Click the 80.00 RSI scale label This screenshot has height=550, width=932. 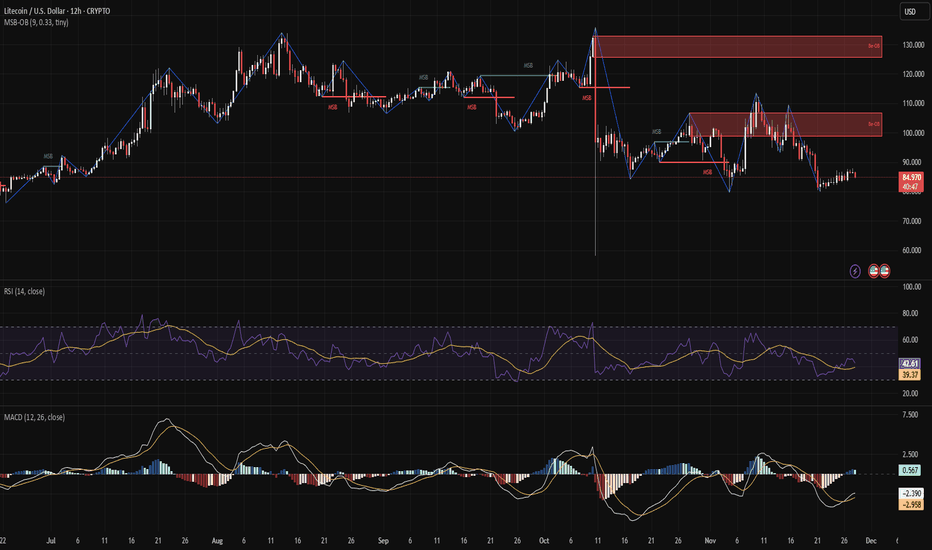[x=910, y=313]
